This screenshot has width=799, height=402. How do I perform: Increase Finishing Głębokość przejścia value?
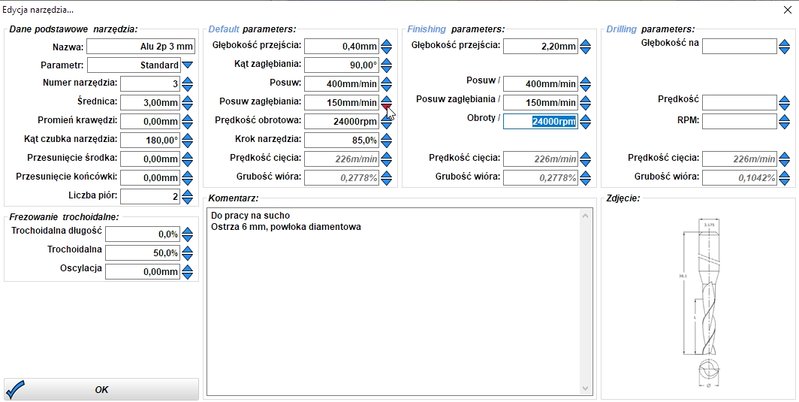coord(585,43)
